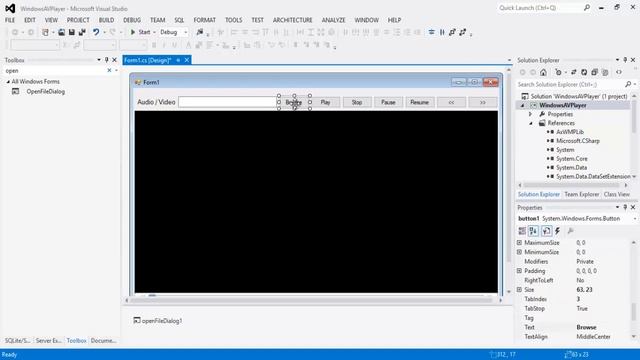This screenshot has width=640, height=360.
Task: Collapse the All Windows Forms group
Action: pos(8,82)
